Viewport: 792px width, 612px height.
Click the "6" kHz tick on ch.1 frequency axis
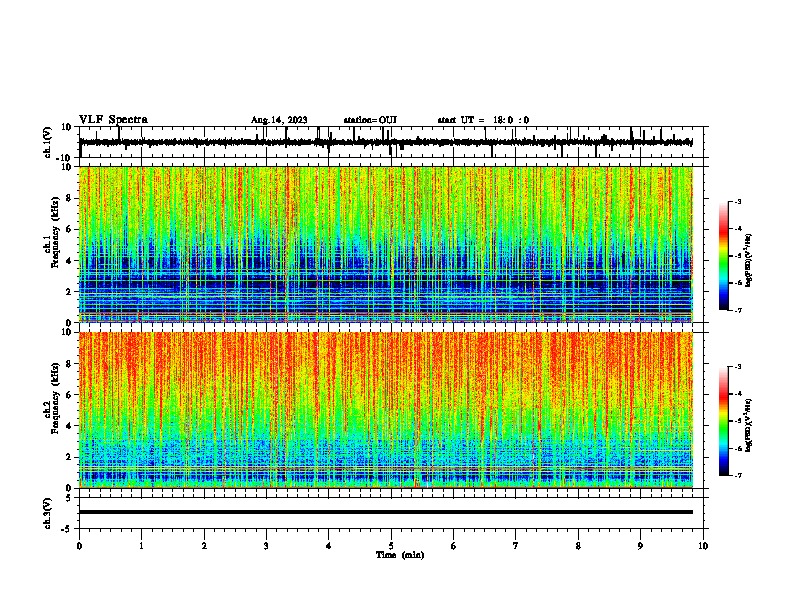69,229
